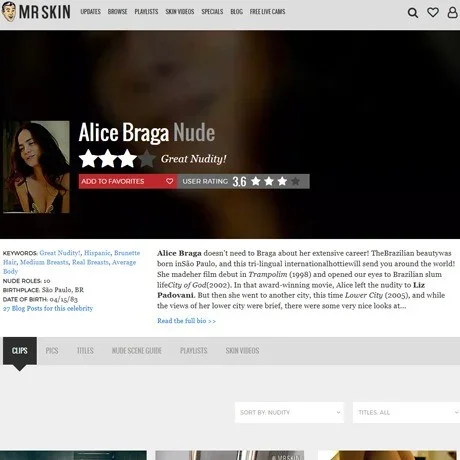Open the Browse menu
The height and width of the screenshot is (460, 460).
(x=117, y=12)
